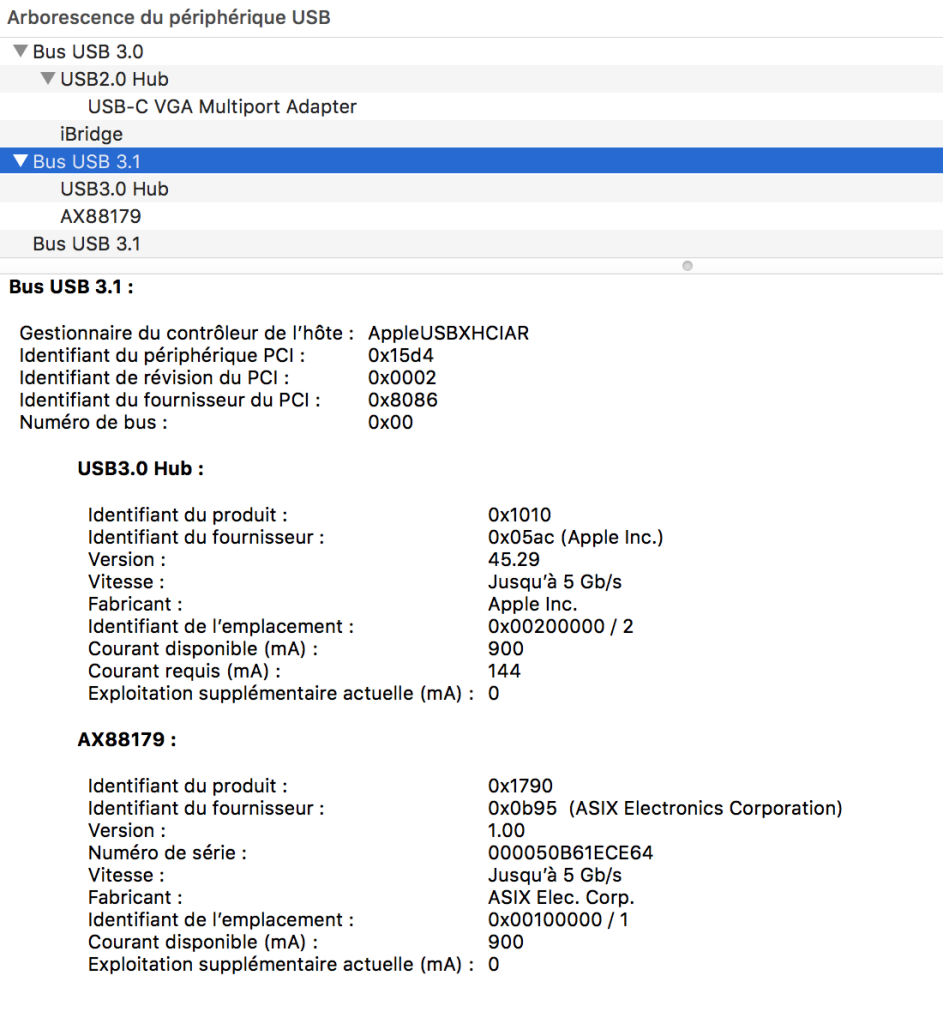Screen dimensions: 943x1024
Task: Collapse the USB2.0 Hub disclosure triangle
Action: pyautogui.click(x=48, y=78)
